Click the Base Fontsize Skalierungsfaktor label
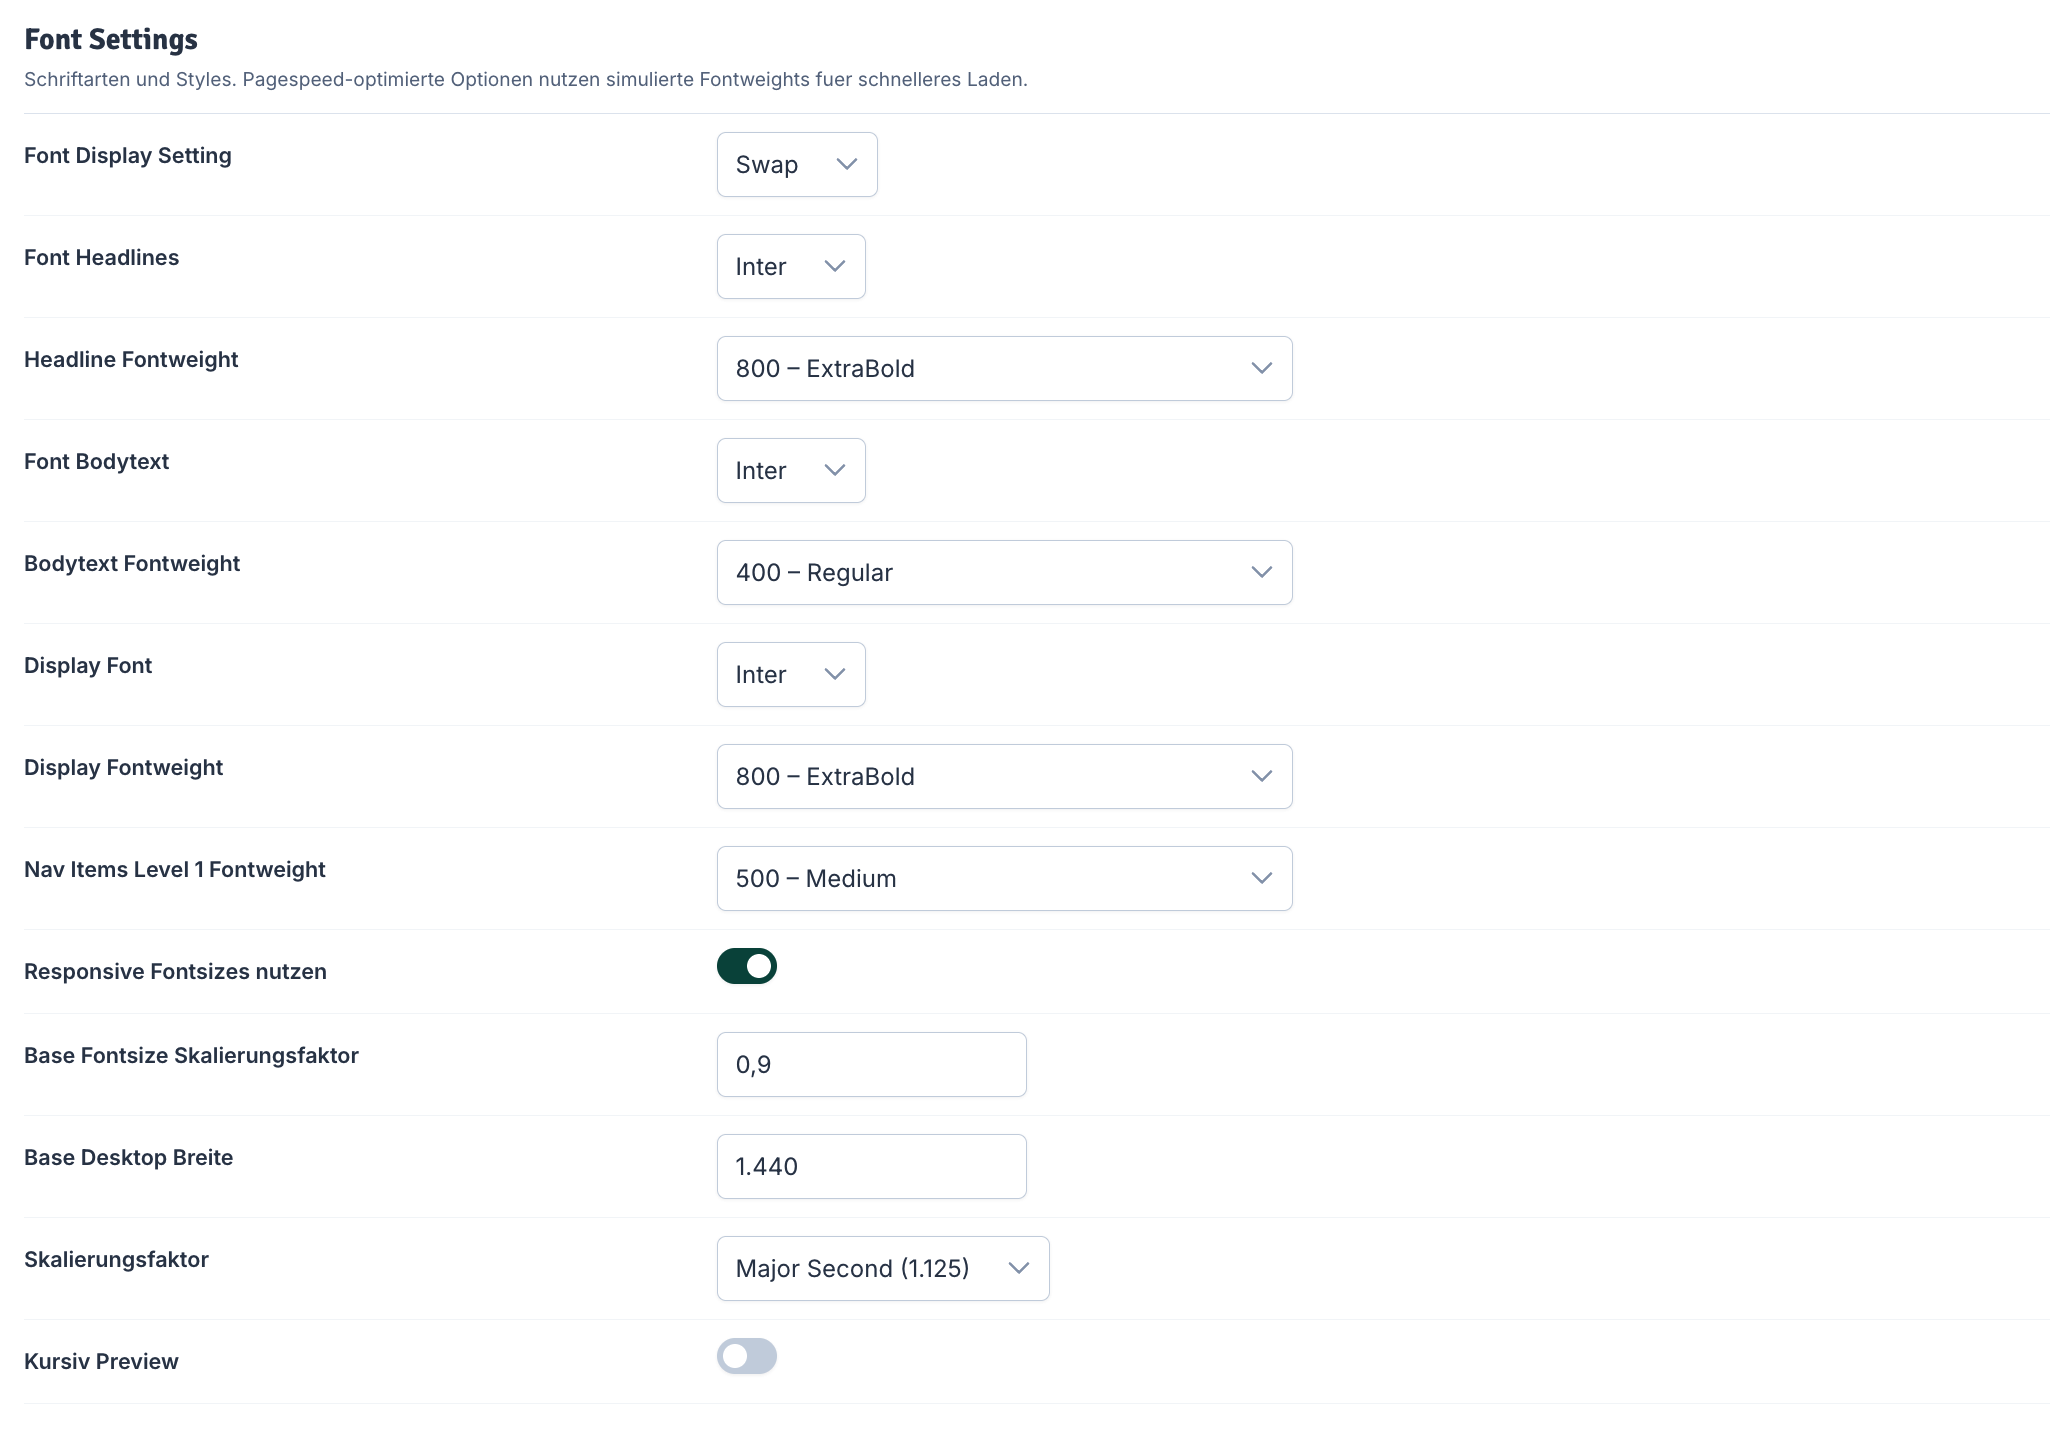Screen dimensions: 2064x1439 click(191, 1056)
